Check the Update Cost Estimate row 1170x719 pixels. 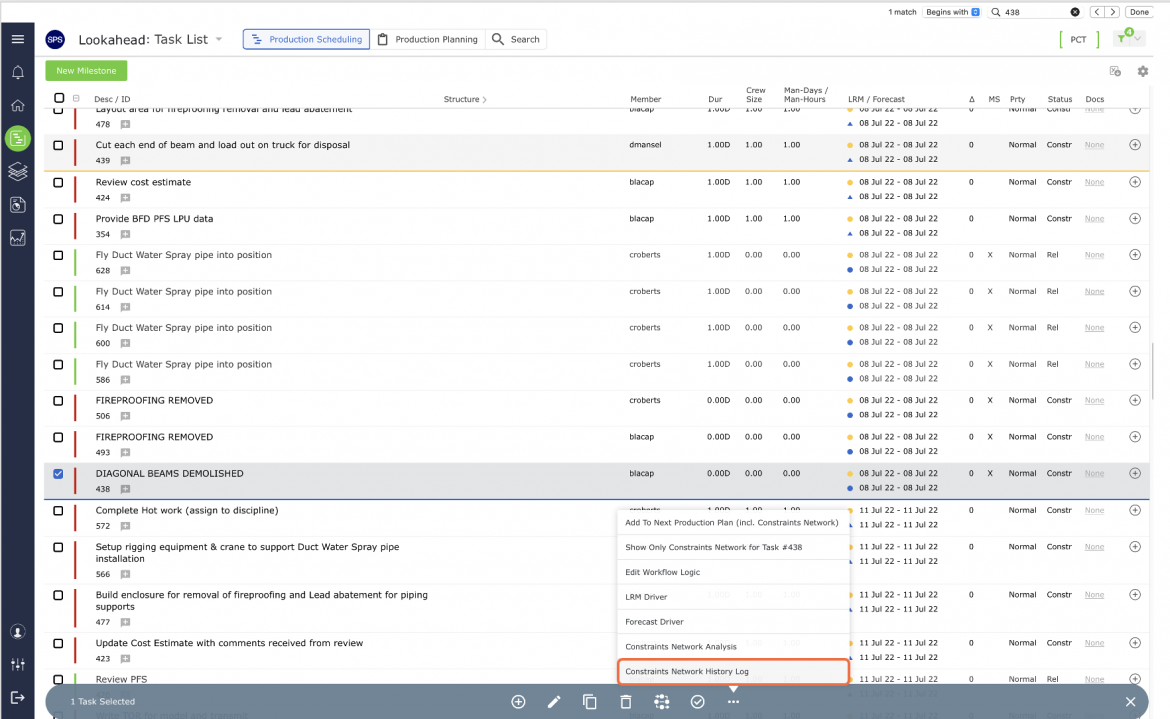click(x=58, y=643)
